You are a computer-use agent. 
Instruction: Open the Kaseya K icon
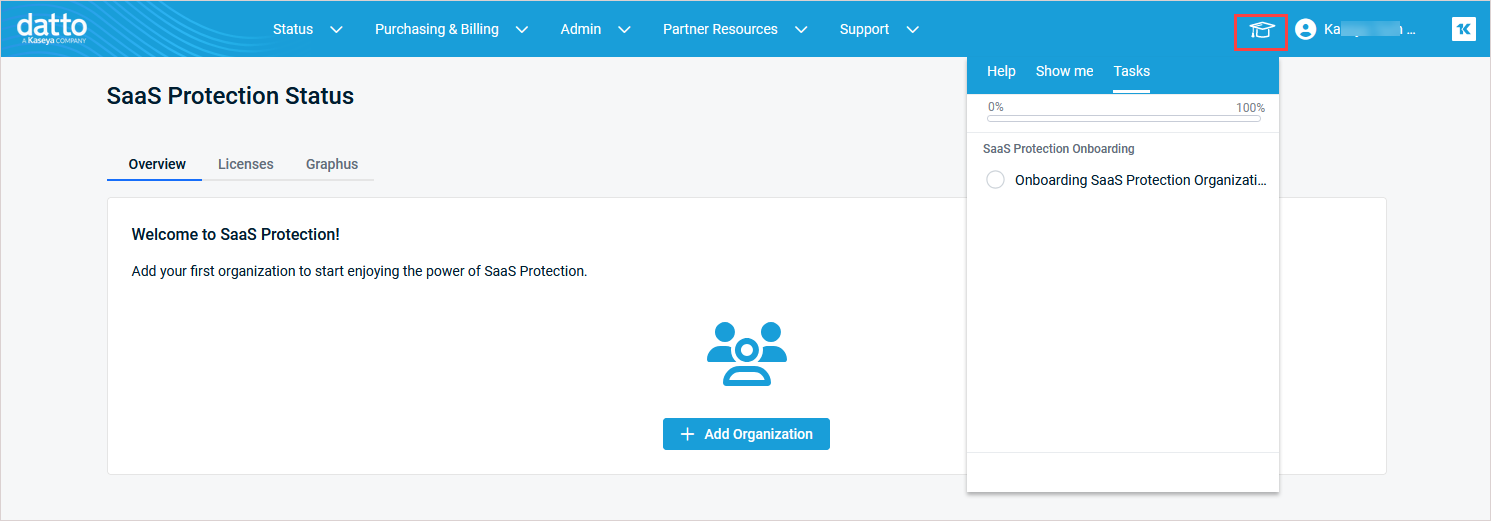pyautogui.click(x=1463, y=29)
